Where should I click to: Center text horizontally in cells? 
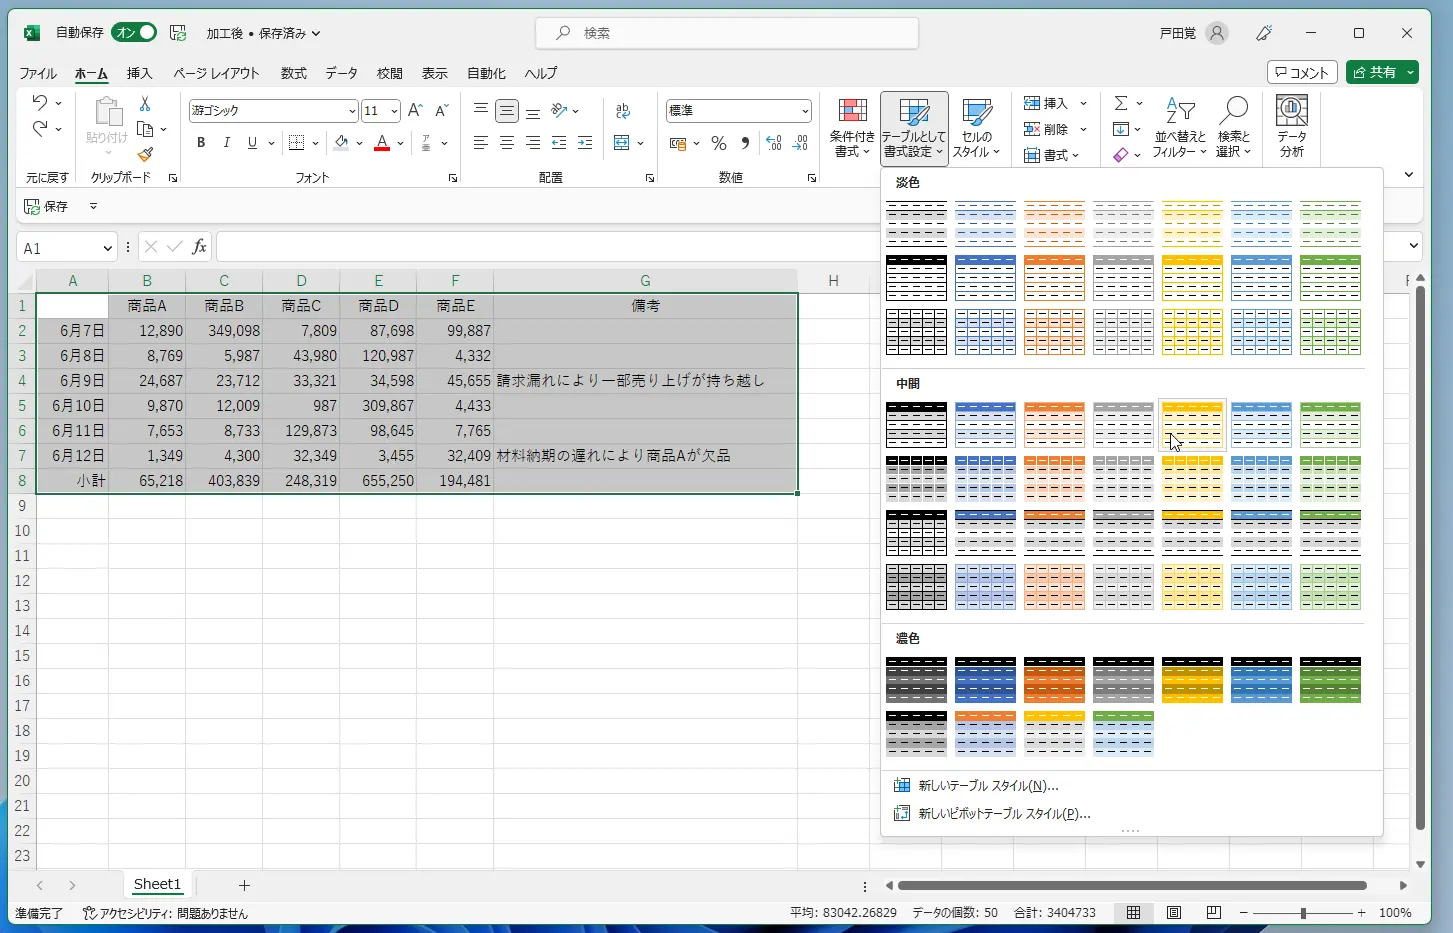(507, 143)
